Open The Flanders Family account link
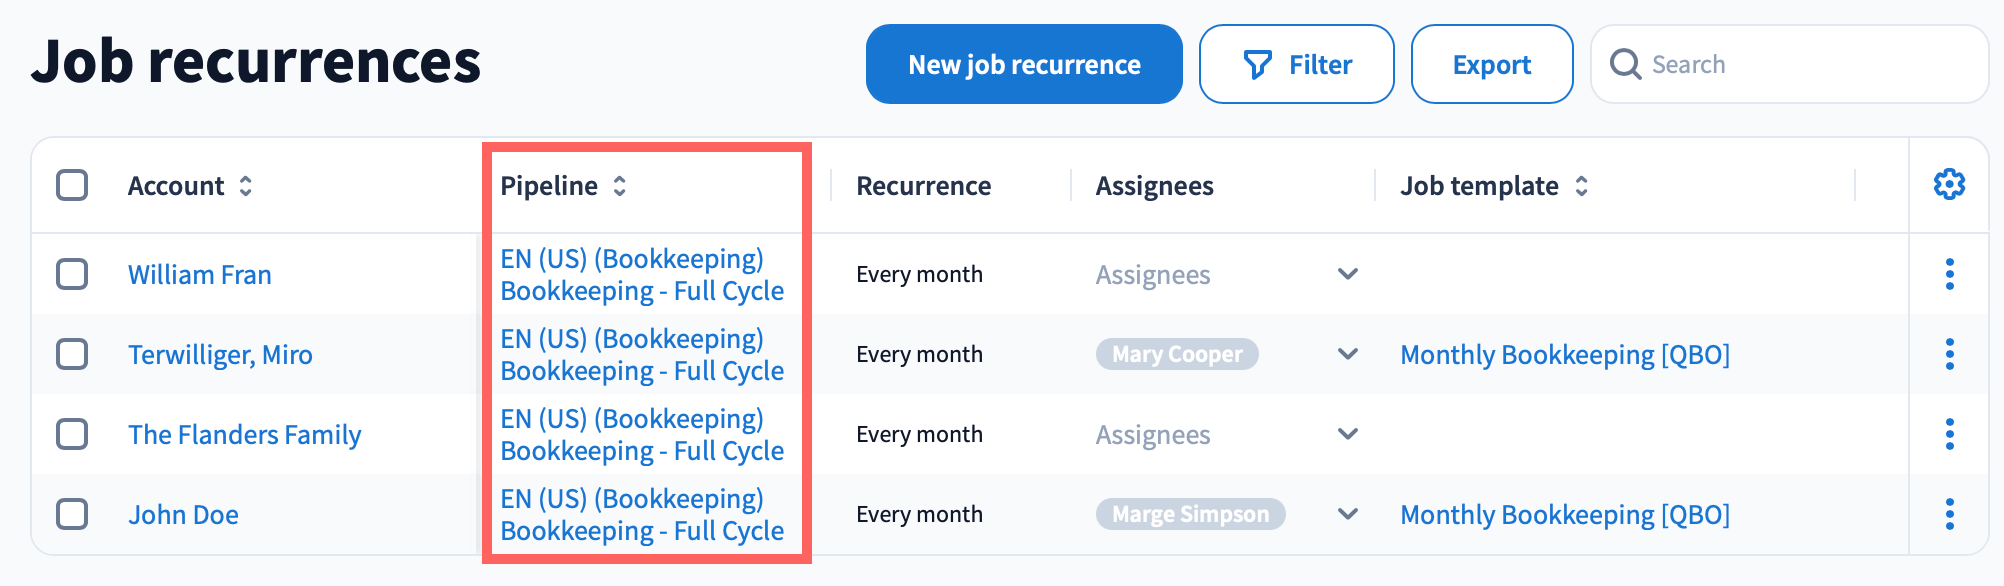This screenshot has height=586, width=2004. pyautogui.click(x=244, y=435)
